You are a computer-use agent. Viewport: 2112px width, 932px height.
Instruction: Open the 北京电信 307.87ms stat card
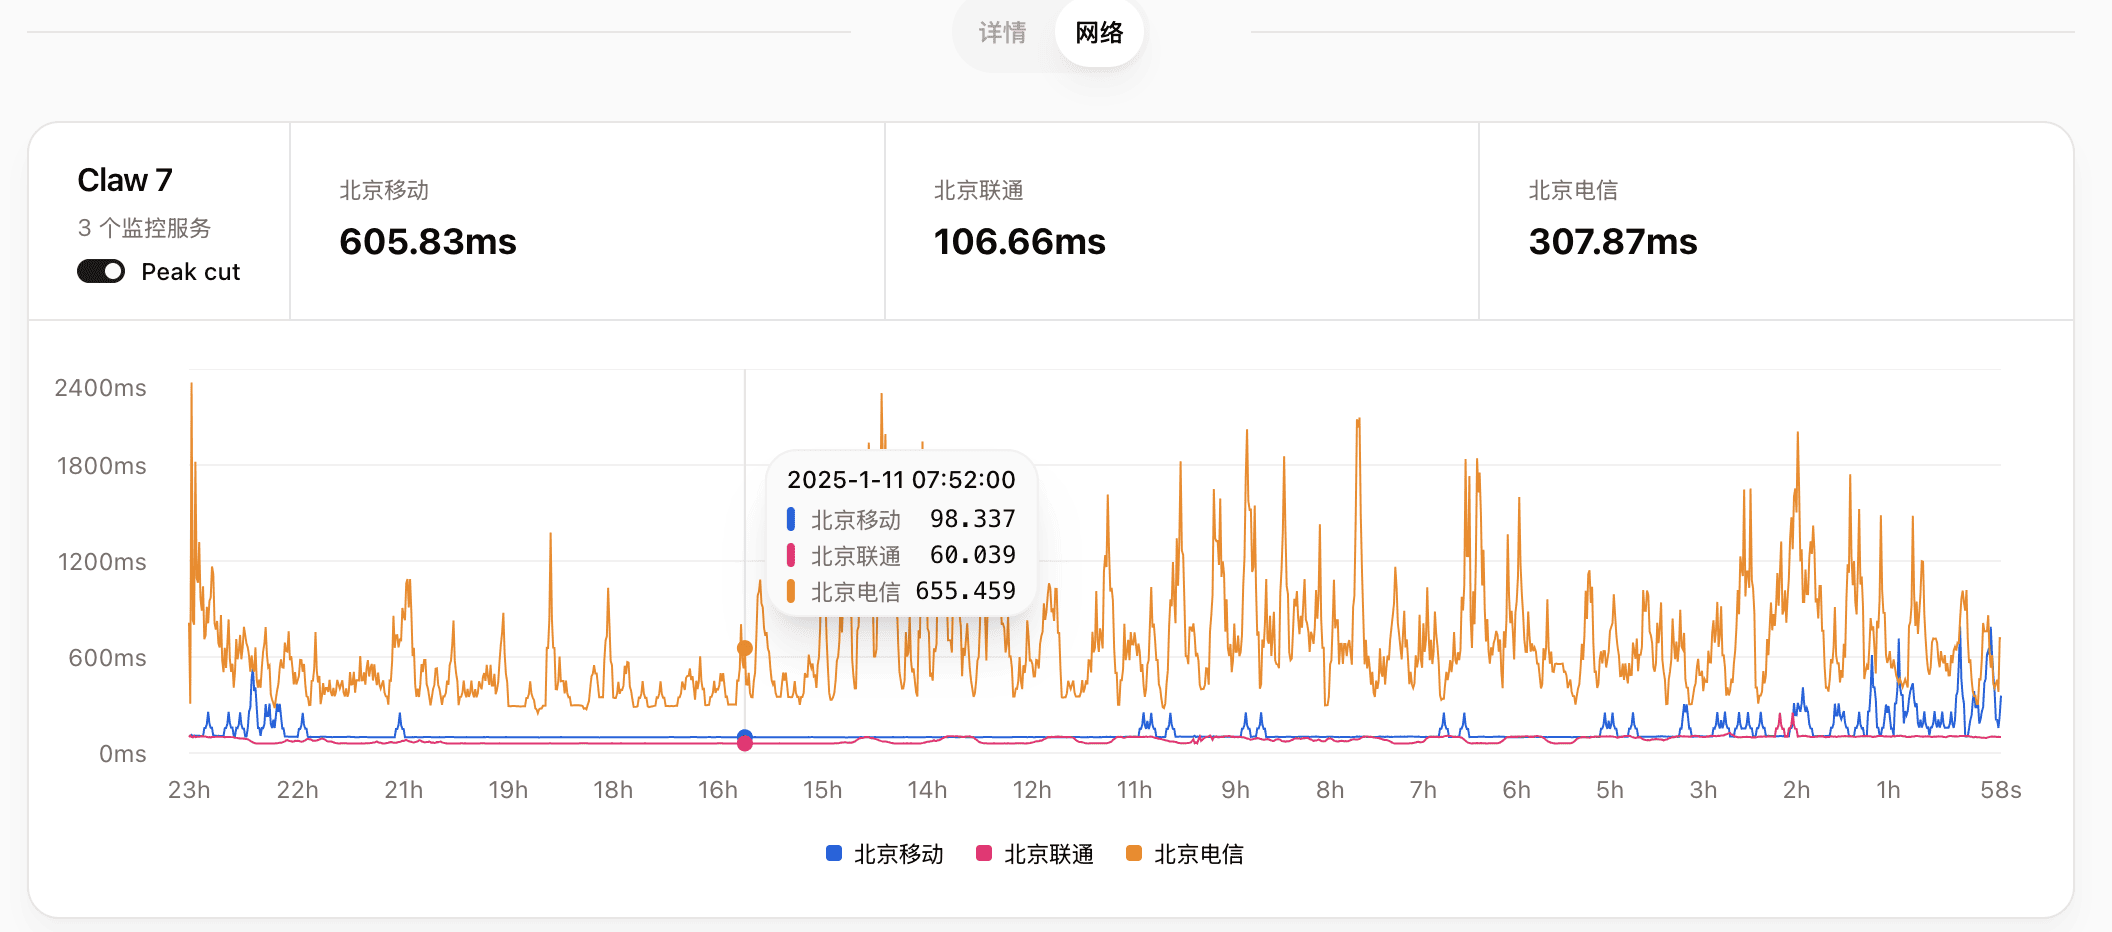click(x=1776, y=221)
